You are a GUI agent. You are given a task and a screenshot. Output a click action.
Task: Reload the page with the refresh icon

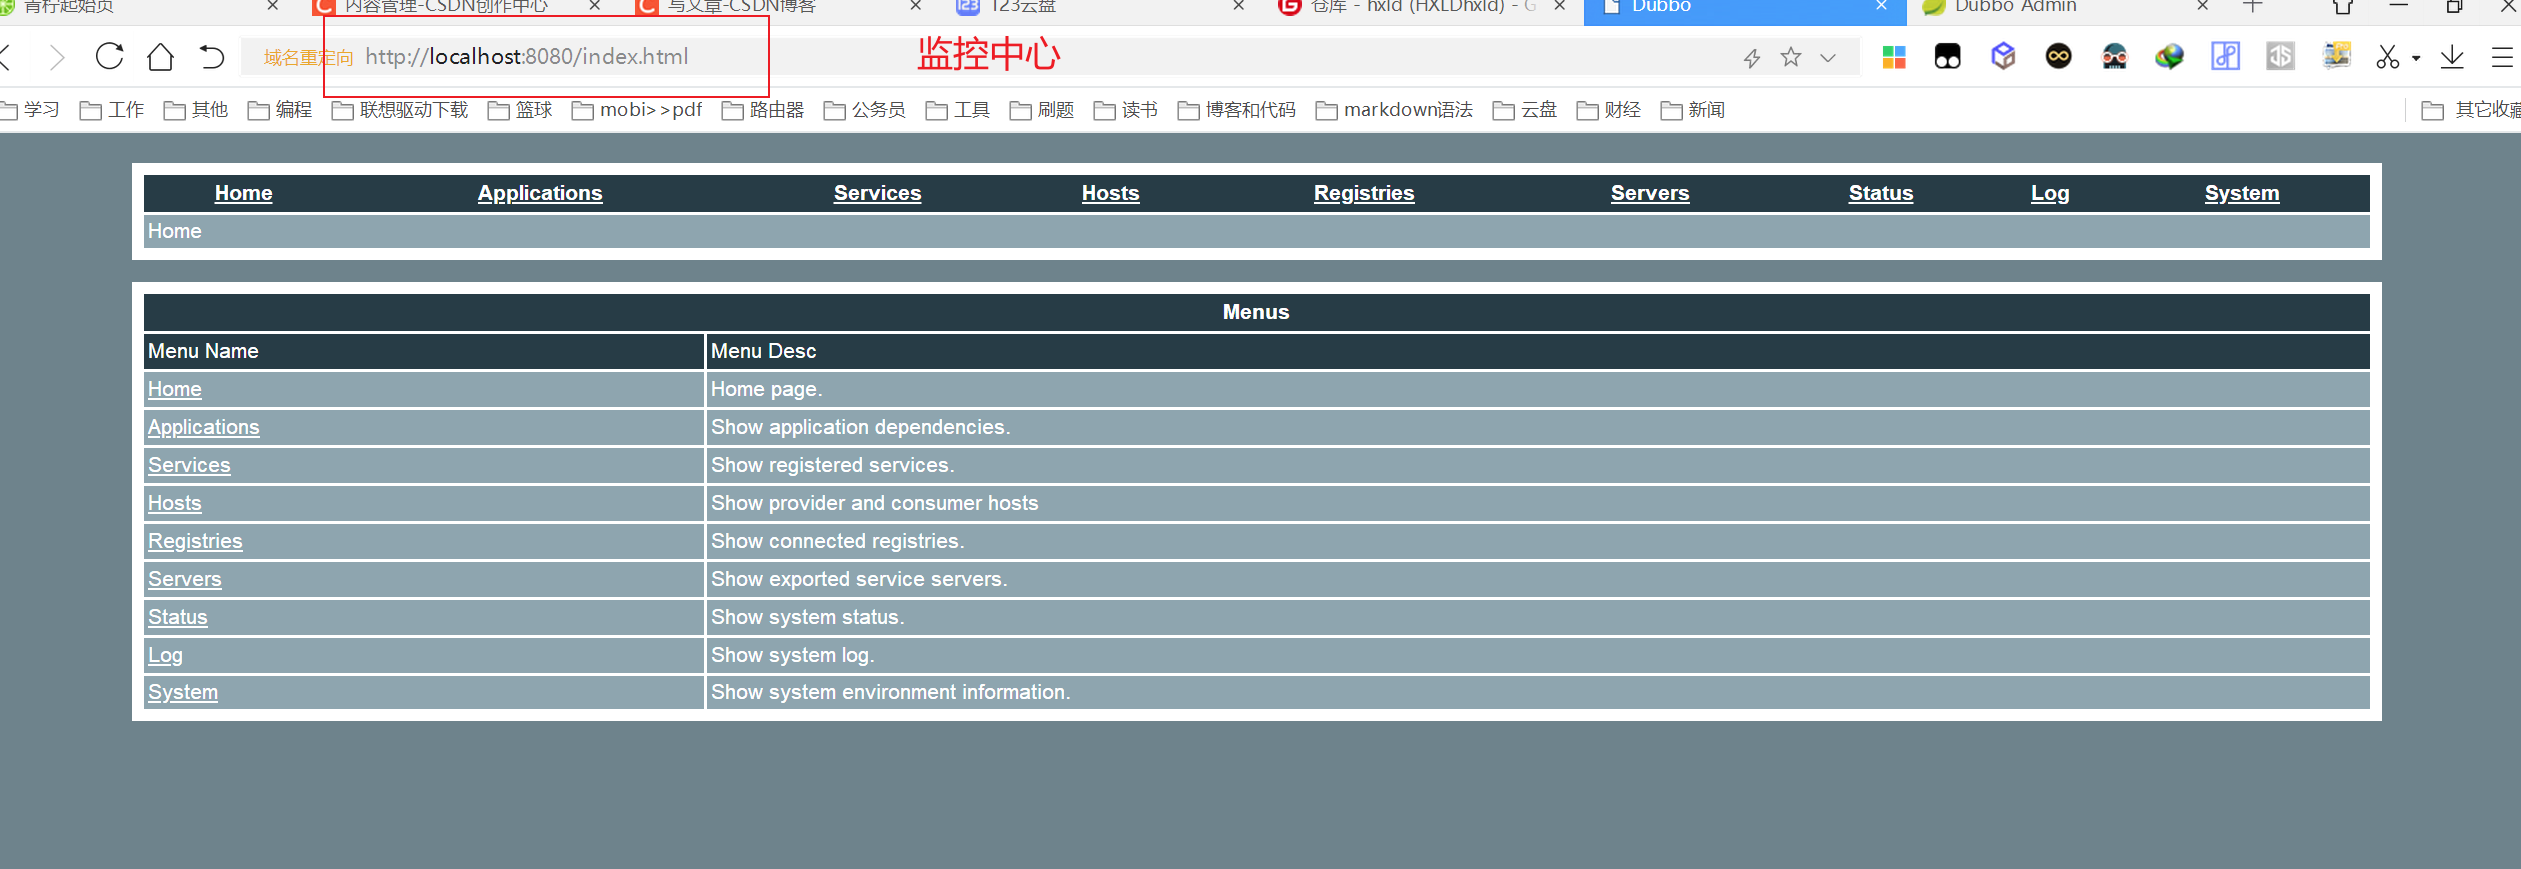tap(110, 56)
